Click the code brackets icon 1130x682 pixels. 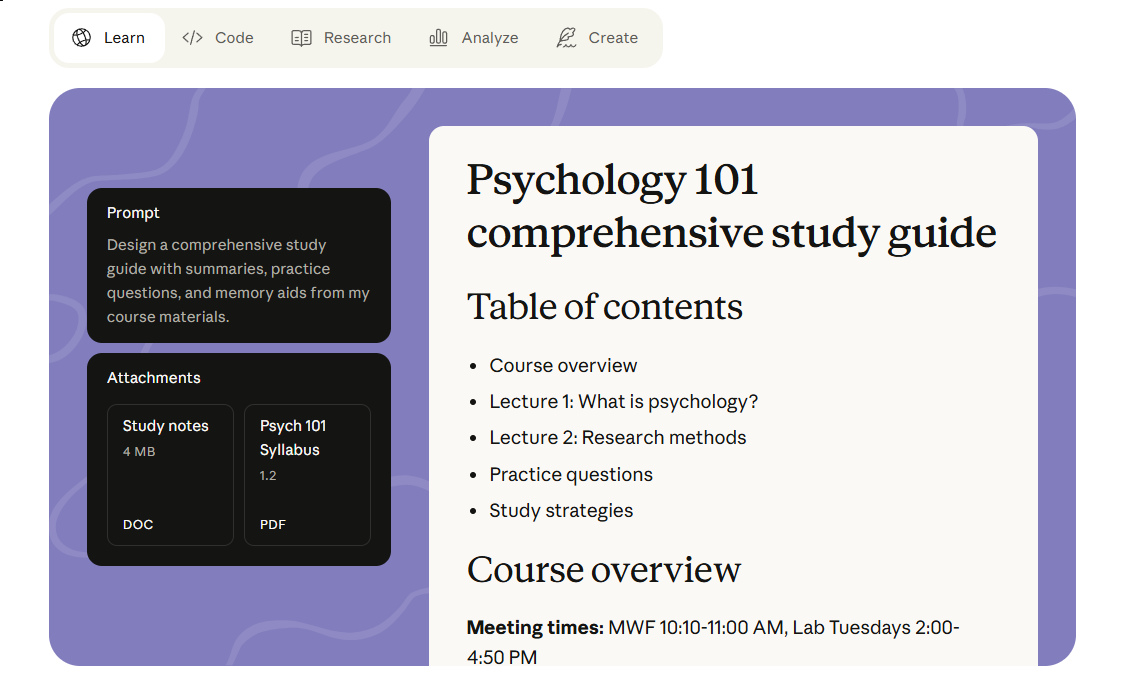[192, 38]
